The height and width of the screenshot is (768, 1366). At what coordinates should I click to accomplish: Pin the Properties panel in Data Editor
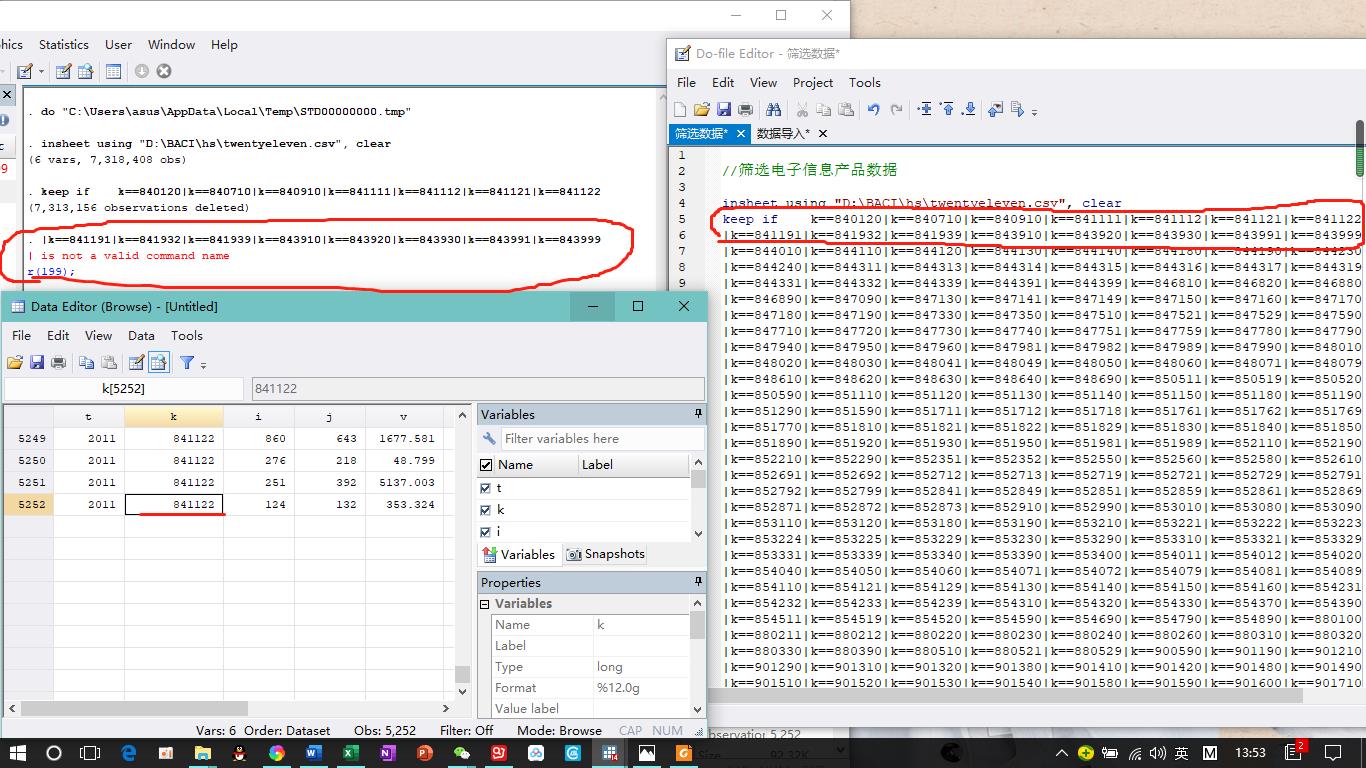point(698,582)
